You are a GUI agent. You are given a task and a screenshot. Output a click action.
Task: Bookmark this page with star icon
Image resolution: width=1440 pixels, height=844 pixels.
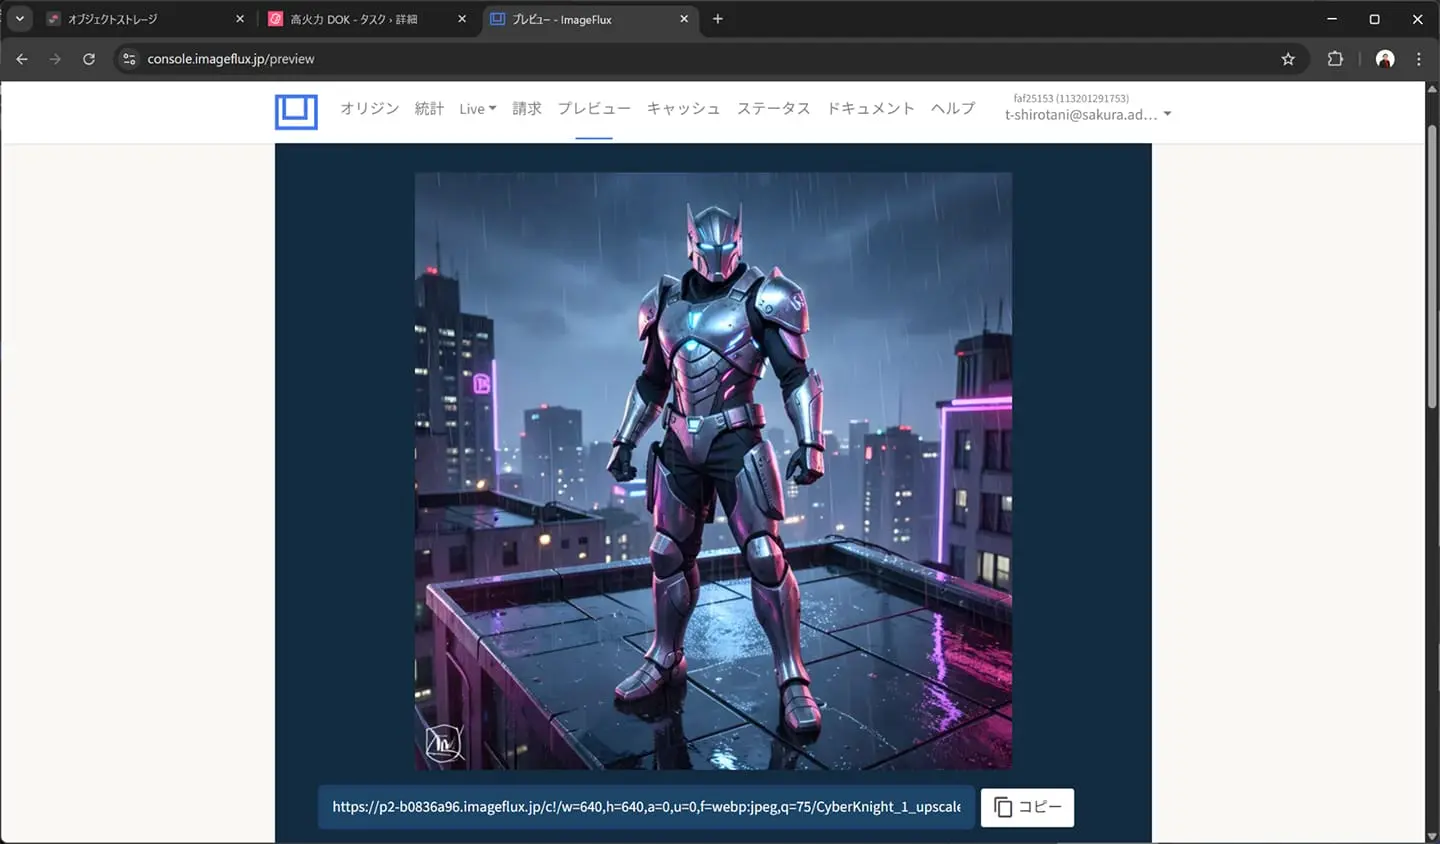(x=1288, y=59)
